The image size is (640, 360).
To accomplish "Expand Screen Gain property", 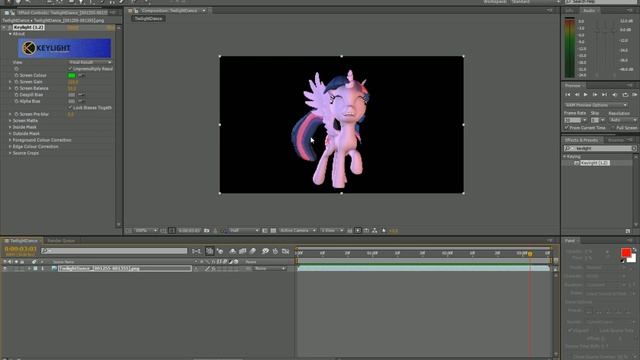I will (x=10, y=82).
